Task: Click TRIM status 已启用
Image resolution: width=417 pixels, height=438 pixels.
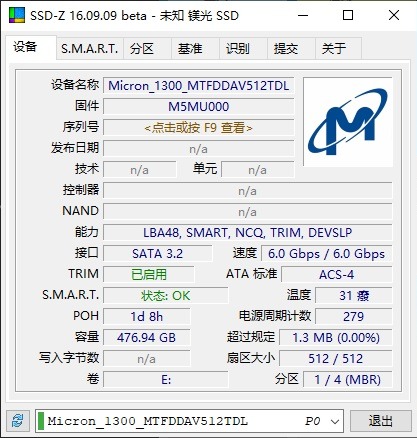Action: pos(149,275)
